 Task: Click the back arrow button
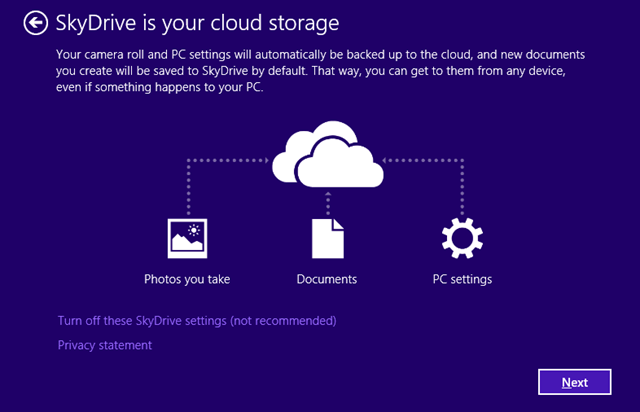(36, 22)
